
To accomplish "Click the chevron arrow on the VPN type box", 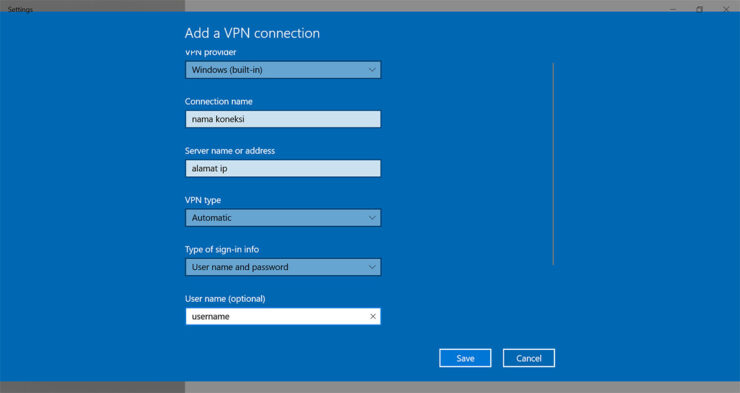I will coord(372,218).
